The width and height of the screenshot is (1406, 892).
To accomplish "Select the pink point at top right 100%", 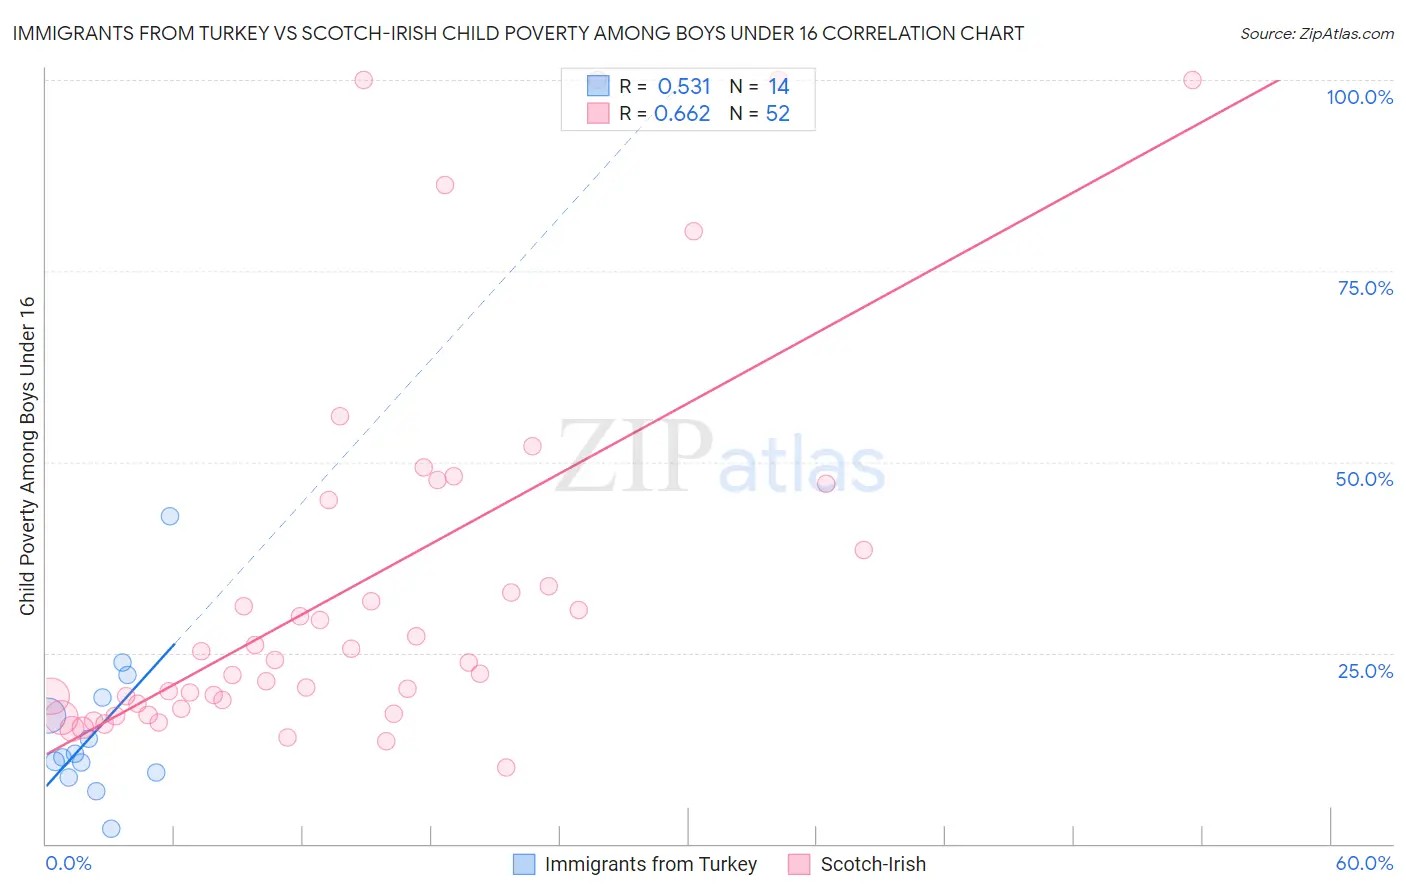I will tap(1192, 80).
